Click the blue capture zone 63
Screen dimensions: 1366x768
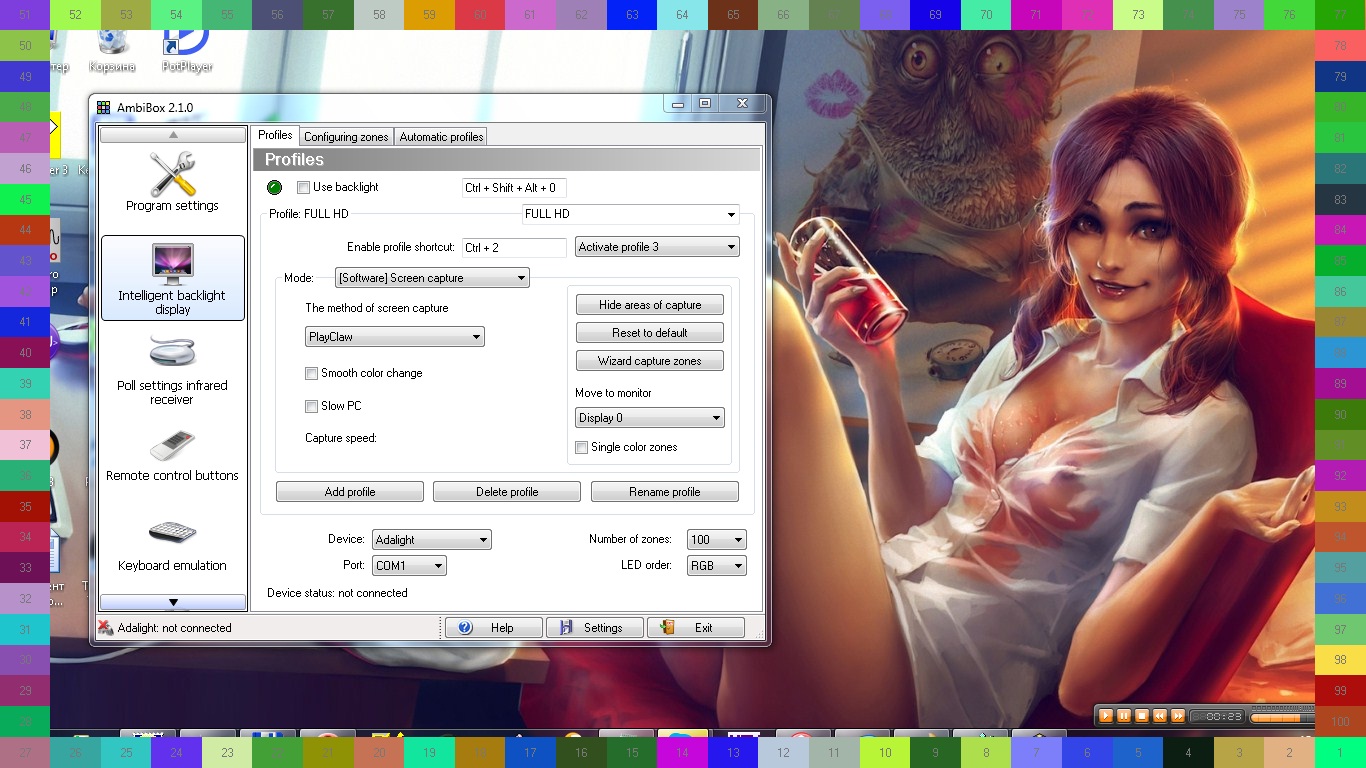632,15
